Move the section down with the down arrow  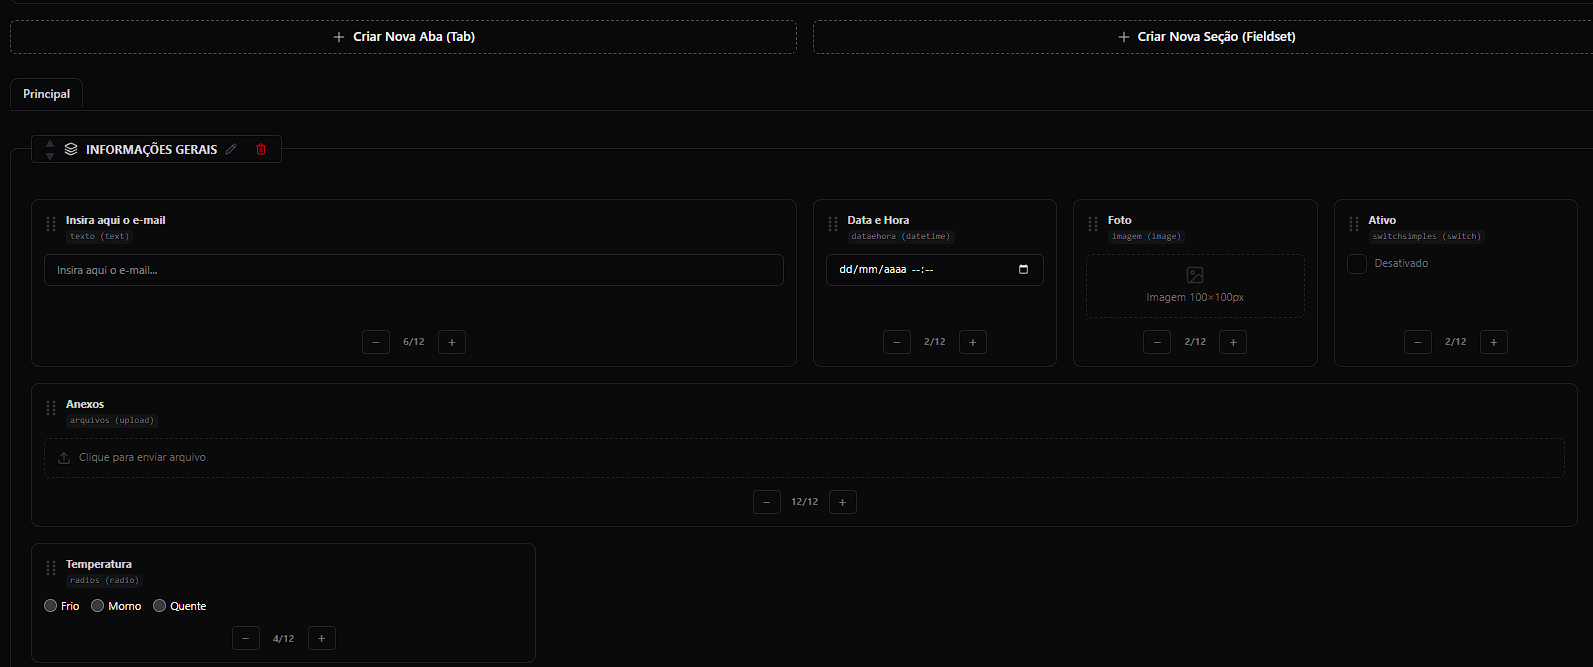50,156
